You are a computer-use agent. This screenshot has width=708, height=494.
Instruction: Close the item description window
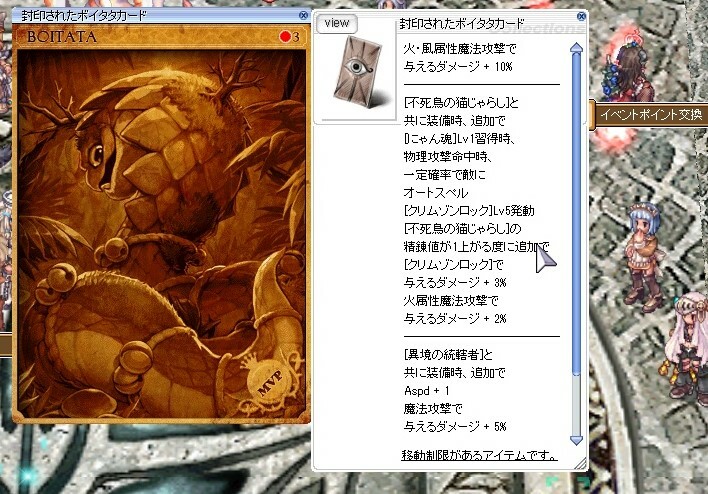coord(581,16)
